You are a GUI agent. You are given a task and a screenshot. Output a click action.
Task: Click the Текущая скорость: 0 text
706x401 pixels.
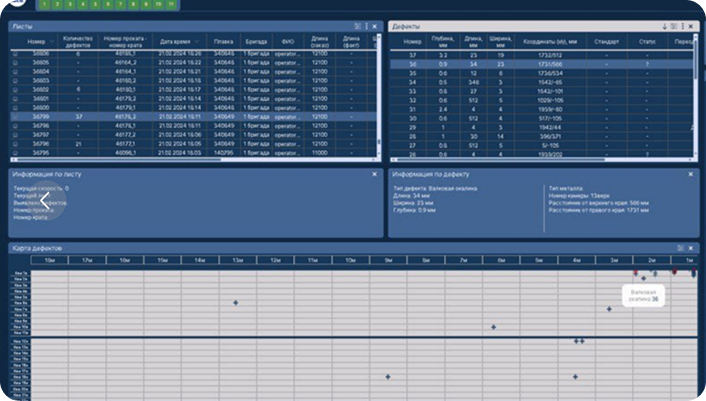pos(41,189)
